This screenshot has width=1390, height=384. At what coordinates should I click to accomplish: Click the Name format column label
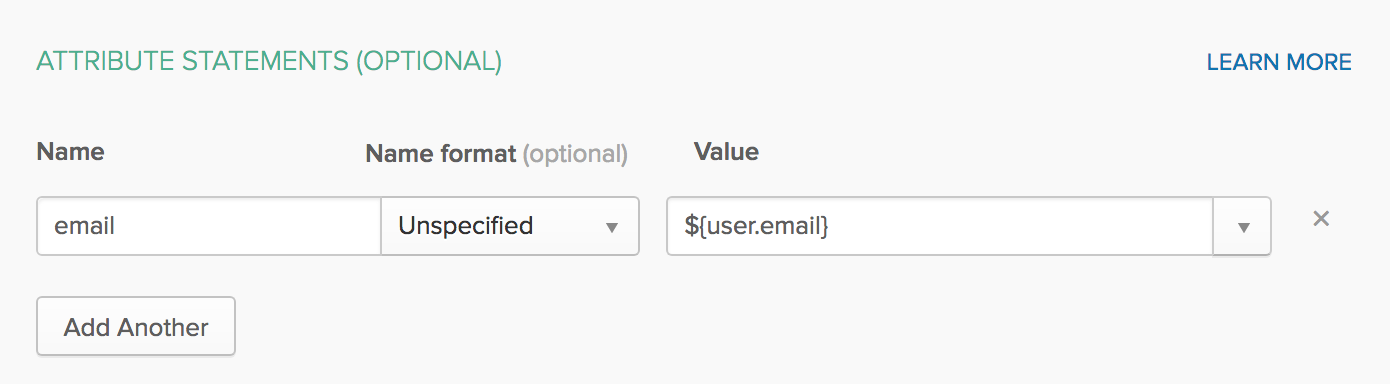pyautogui.click(x=441, y=154)
